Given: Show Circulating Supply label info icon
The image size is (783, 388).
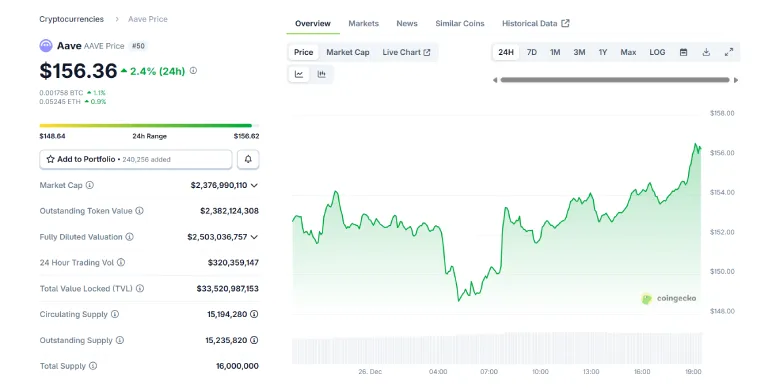Looking at the screenshot, I should coord(115,315).
